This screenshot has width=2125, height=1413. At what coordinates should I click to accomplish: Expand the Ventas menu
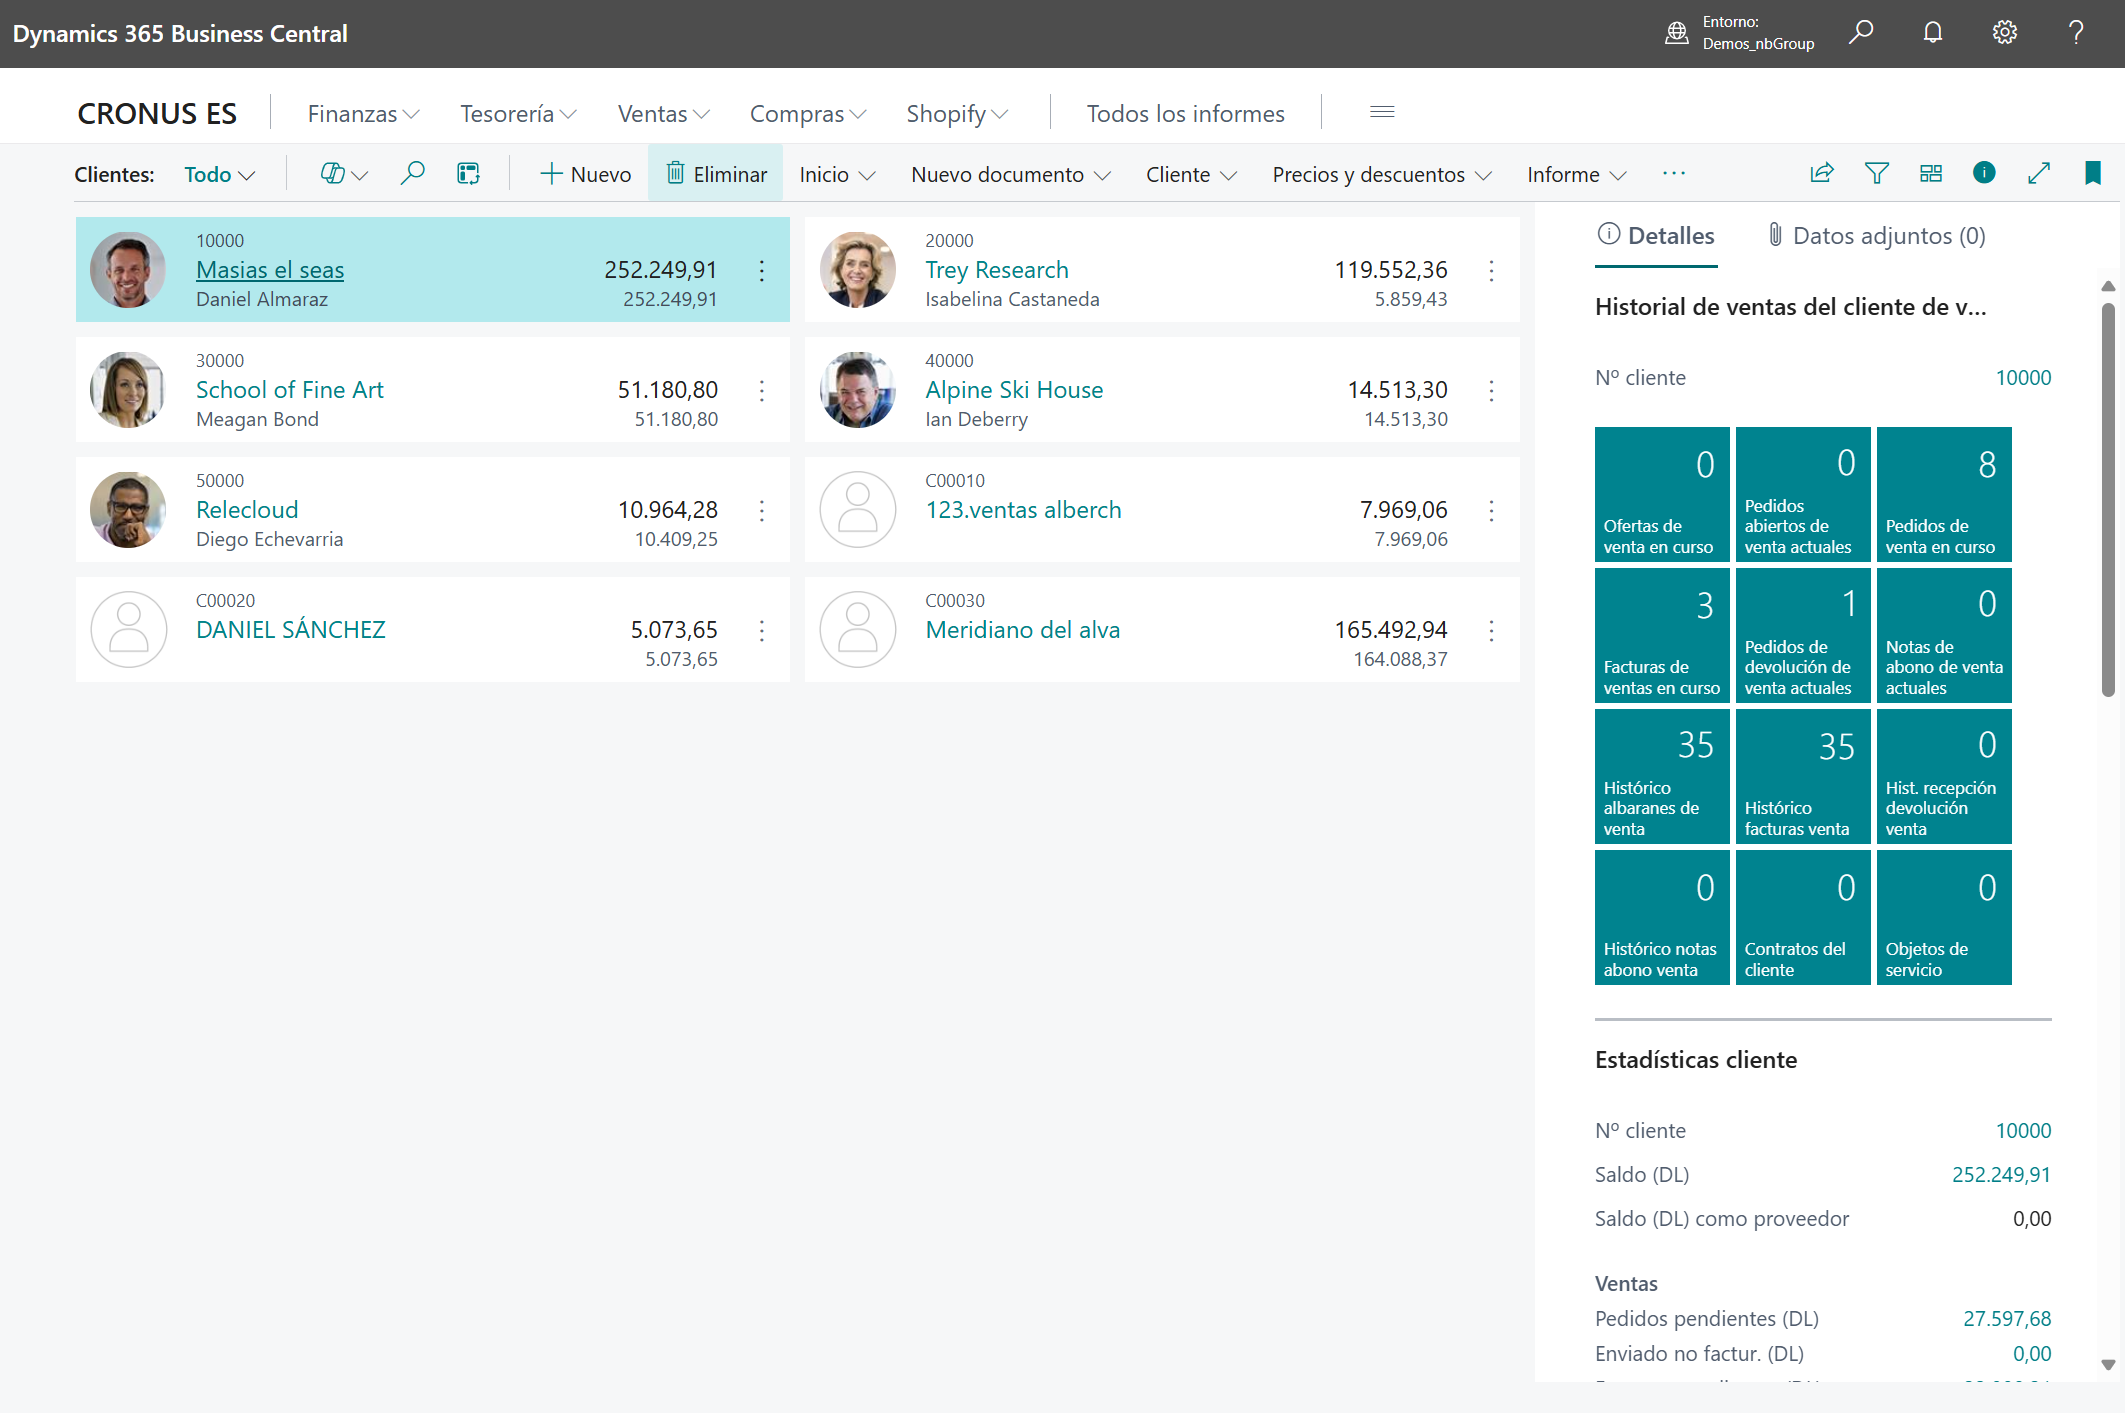pyautogui.click(x=663, y=114)
